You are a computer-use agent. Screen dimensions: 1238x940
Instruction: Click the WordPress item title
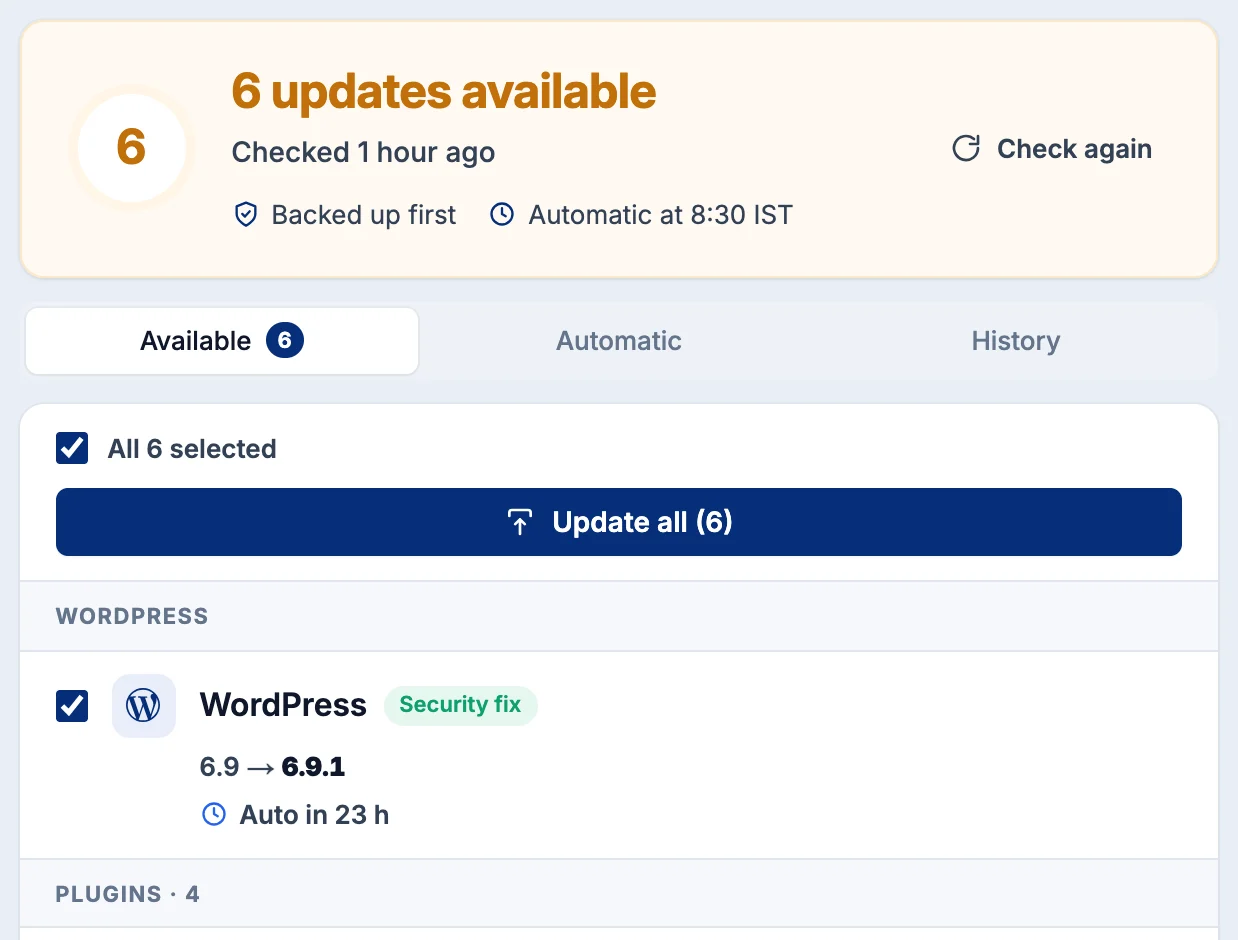point(283,705)
